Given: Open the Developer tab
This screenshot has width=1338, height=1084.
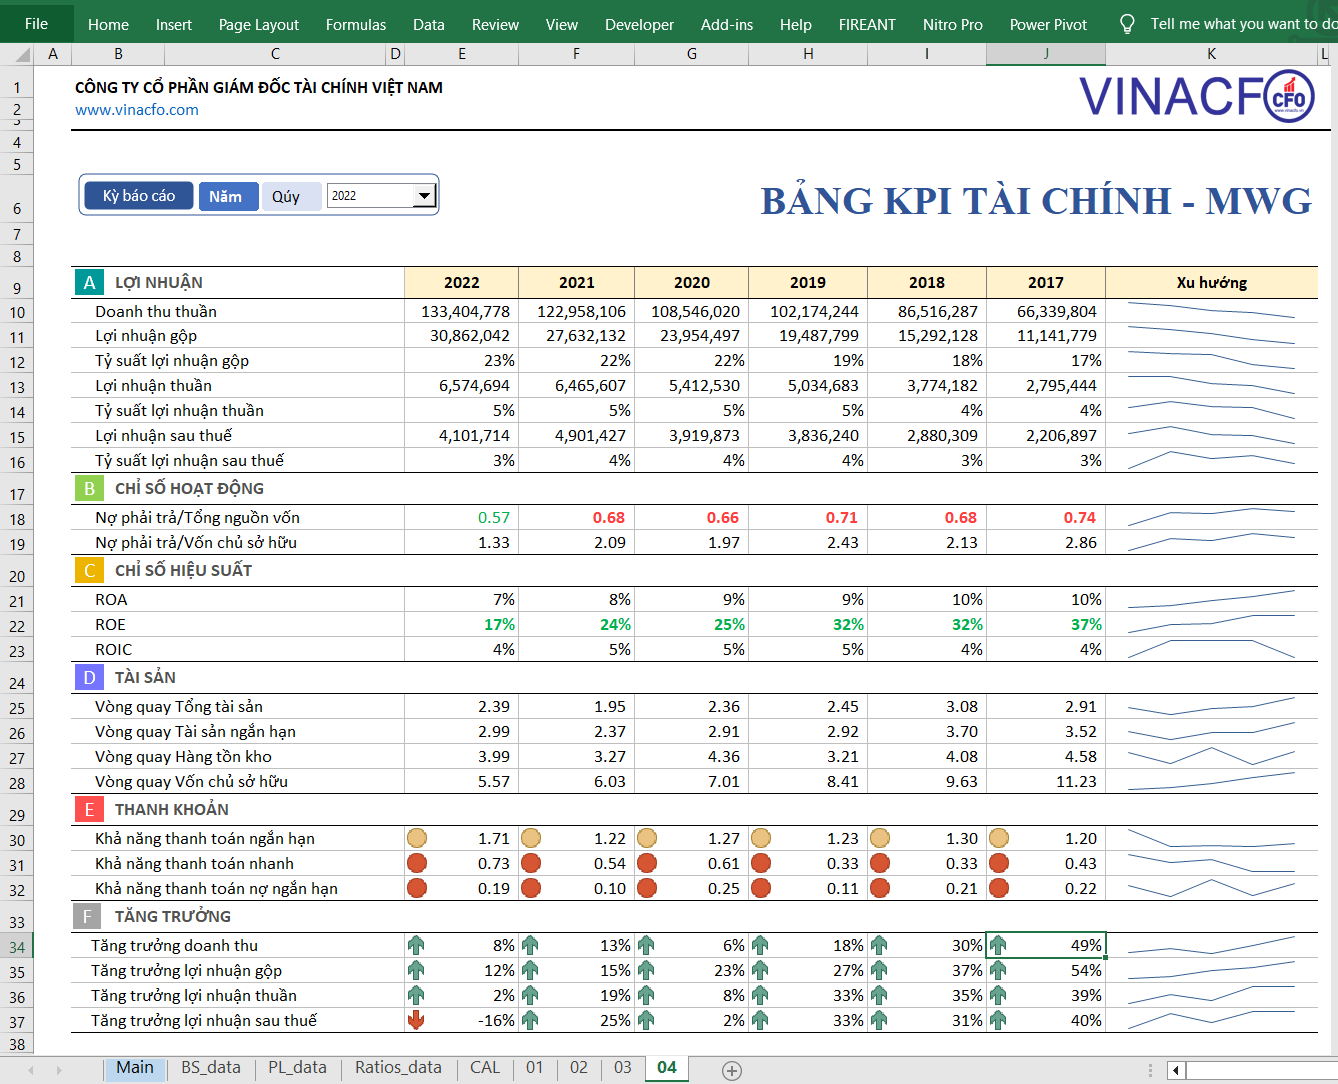Looking at the screenshot, I should click(x=640, y=24).
